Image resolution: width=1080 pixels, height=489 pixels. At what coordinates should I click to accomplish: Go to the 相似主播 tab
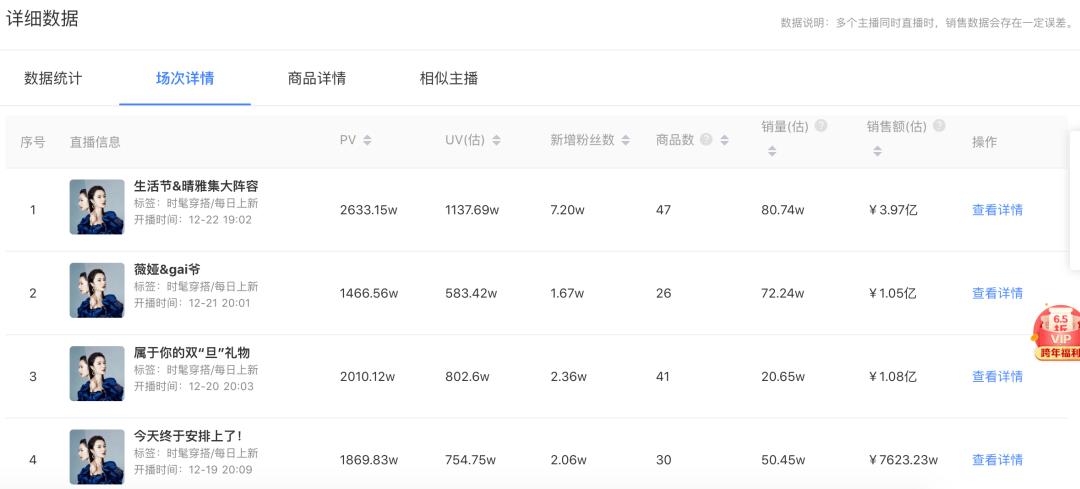point(449,78)
